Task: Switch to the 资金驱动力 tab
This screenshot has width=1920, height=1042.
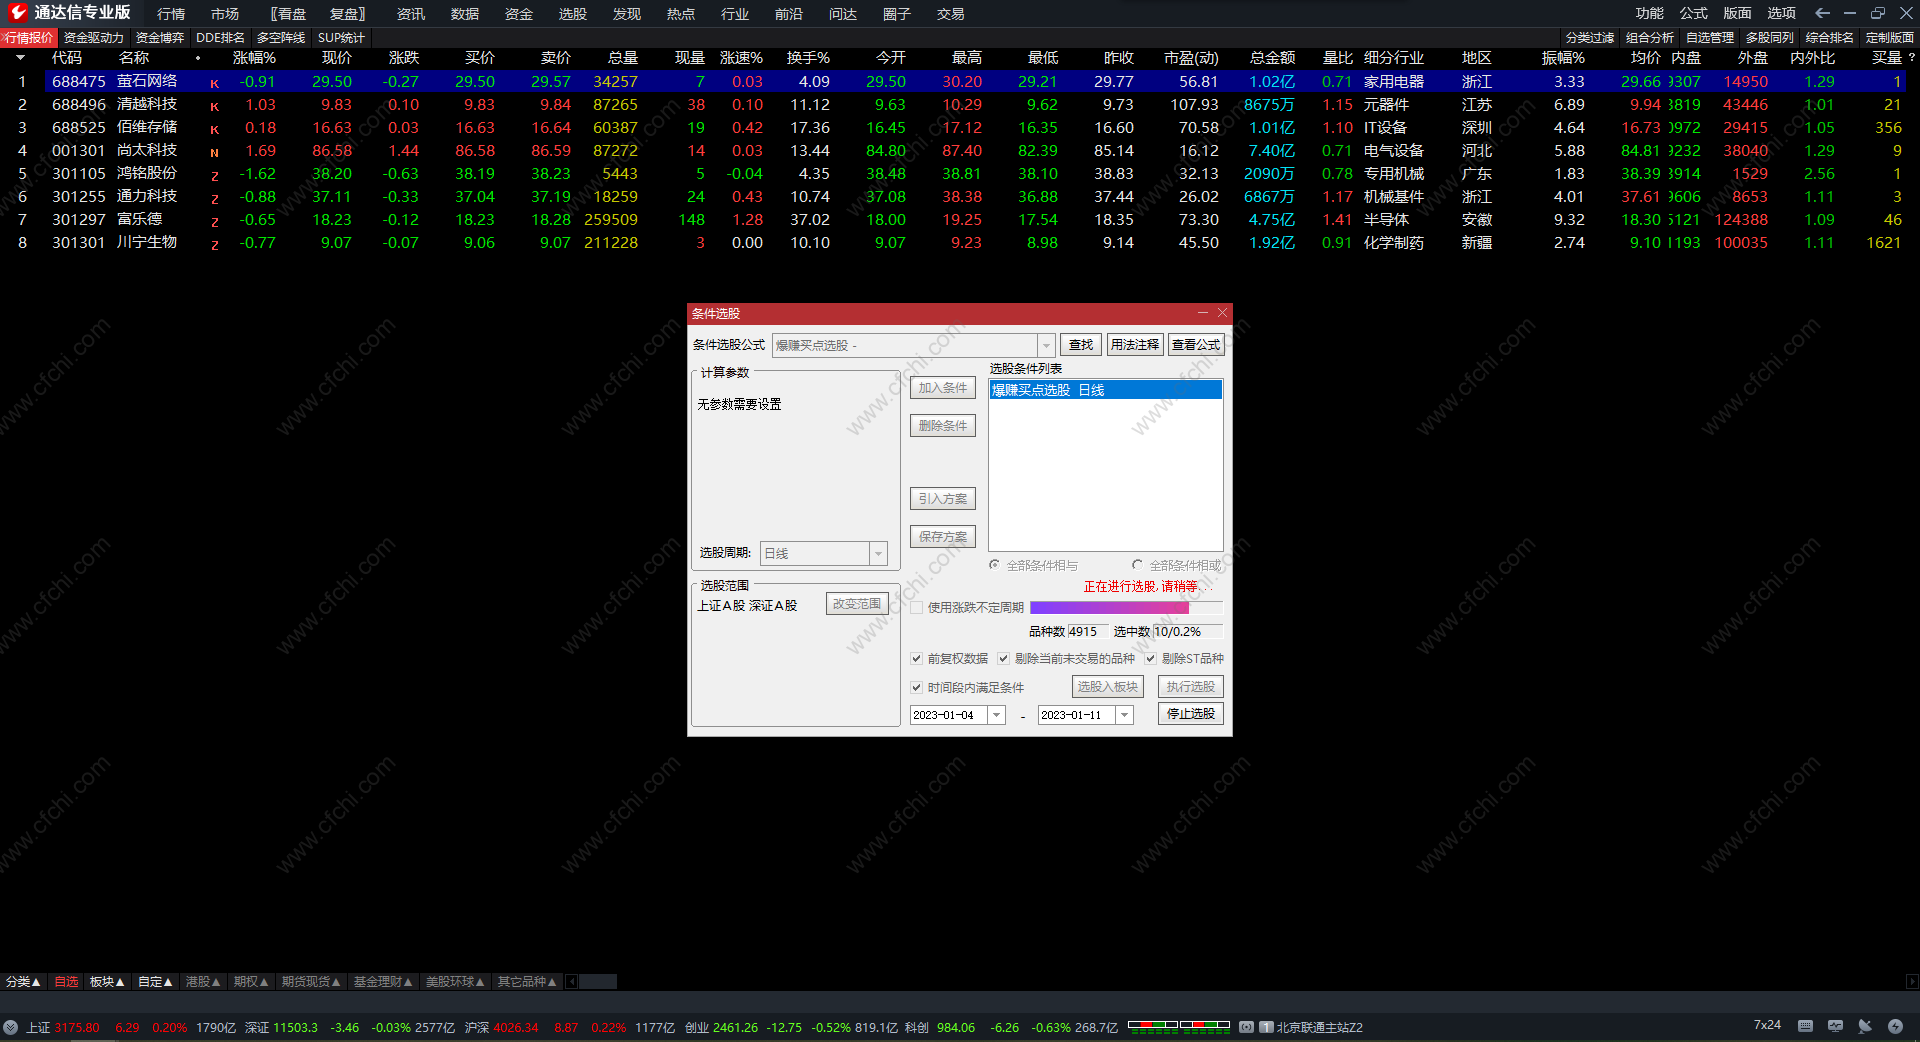Action: click(94, 38)
